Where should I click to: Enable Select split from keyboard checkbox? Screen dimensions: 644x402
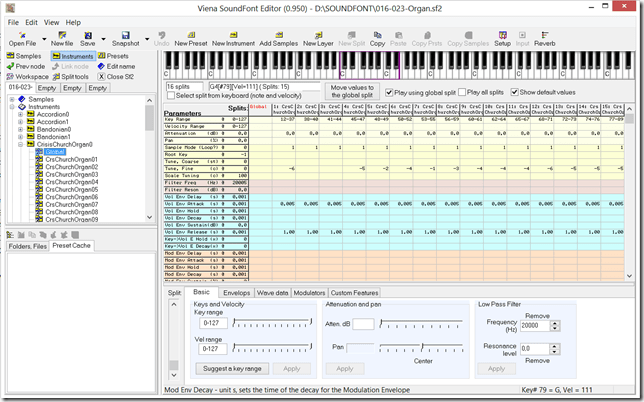[172, 95]
